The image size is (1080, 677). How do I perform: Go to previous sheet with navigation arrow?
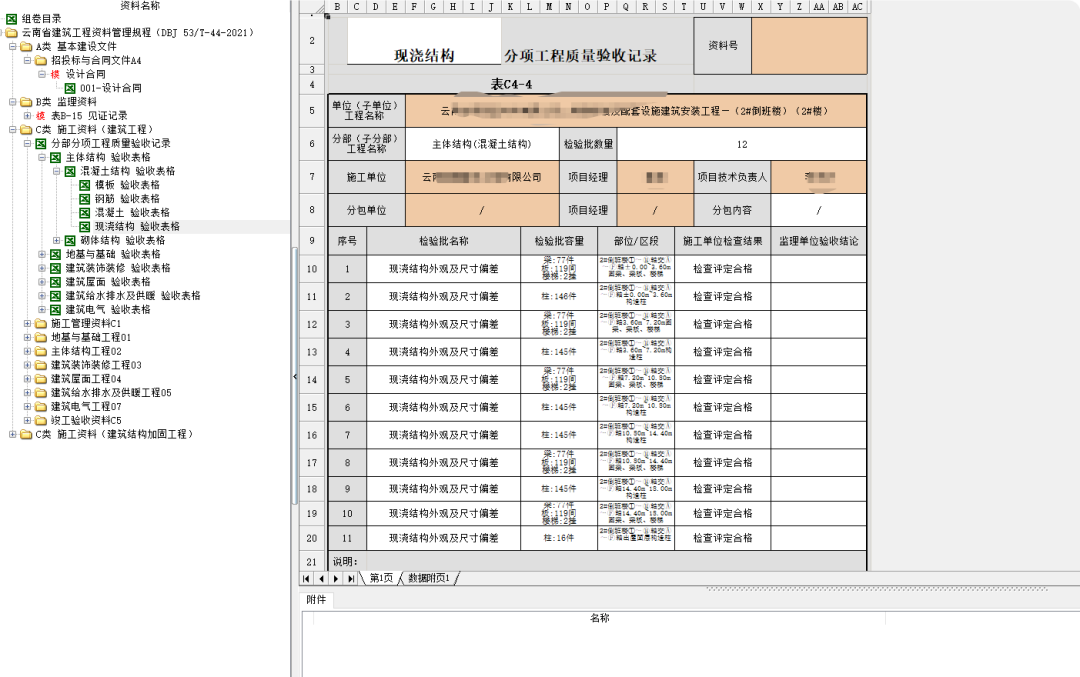[x=321, y=579]
